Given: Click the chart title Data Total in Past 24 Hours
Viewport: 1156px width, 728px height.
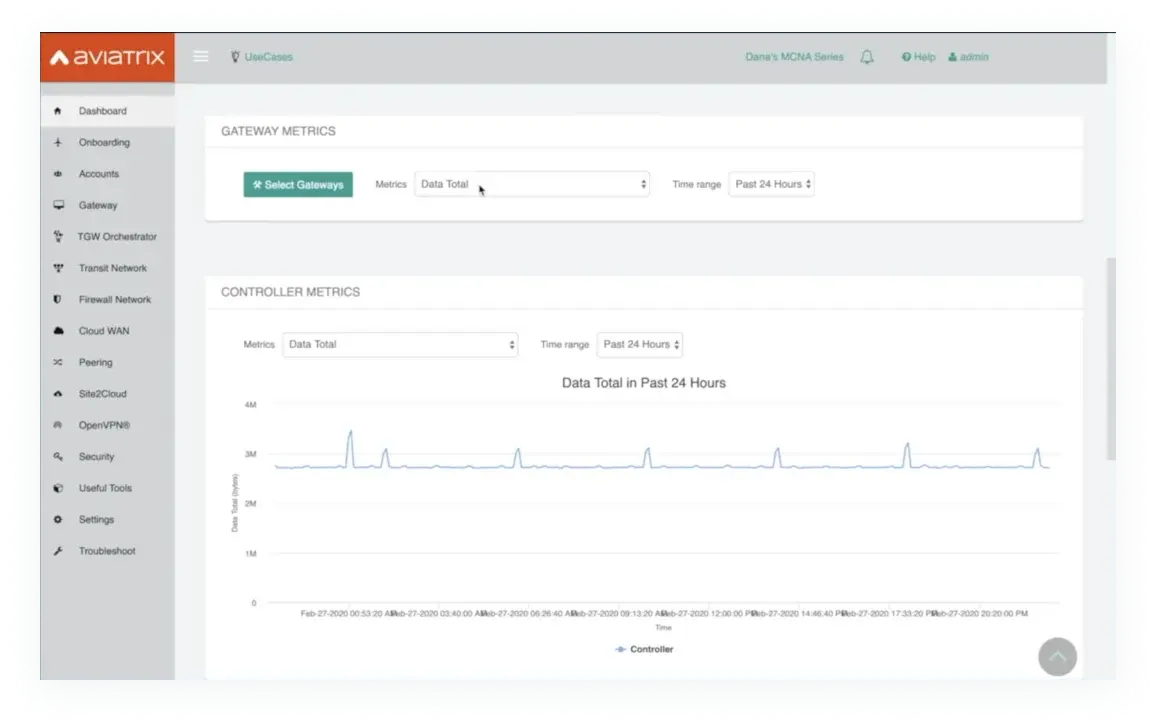Looking at the screenshot, I should click(644, 383).
